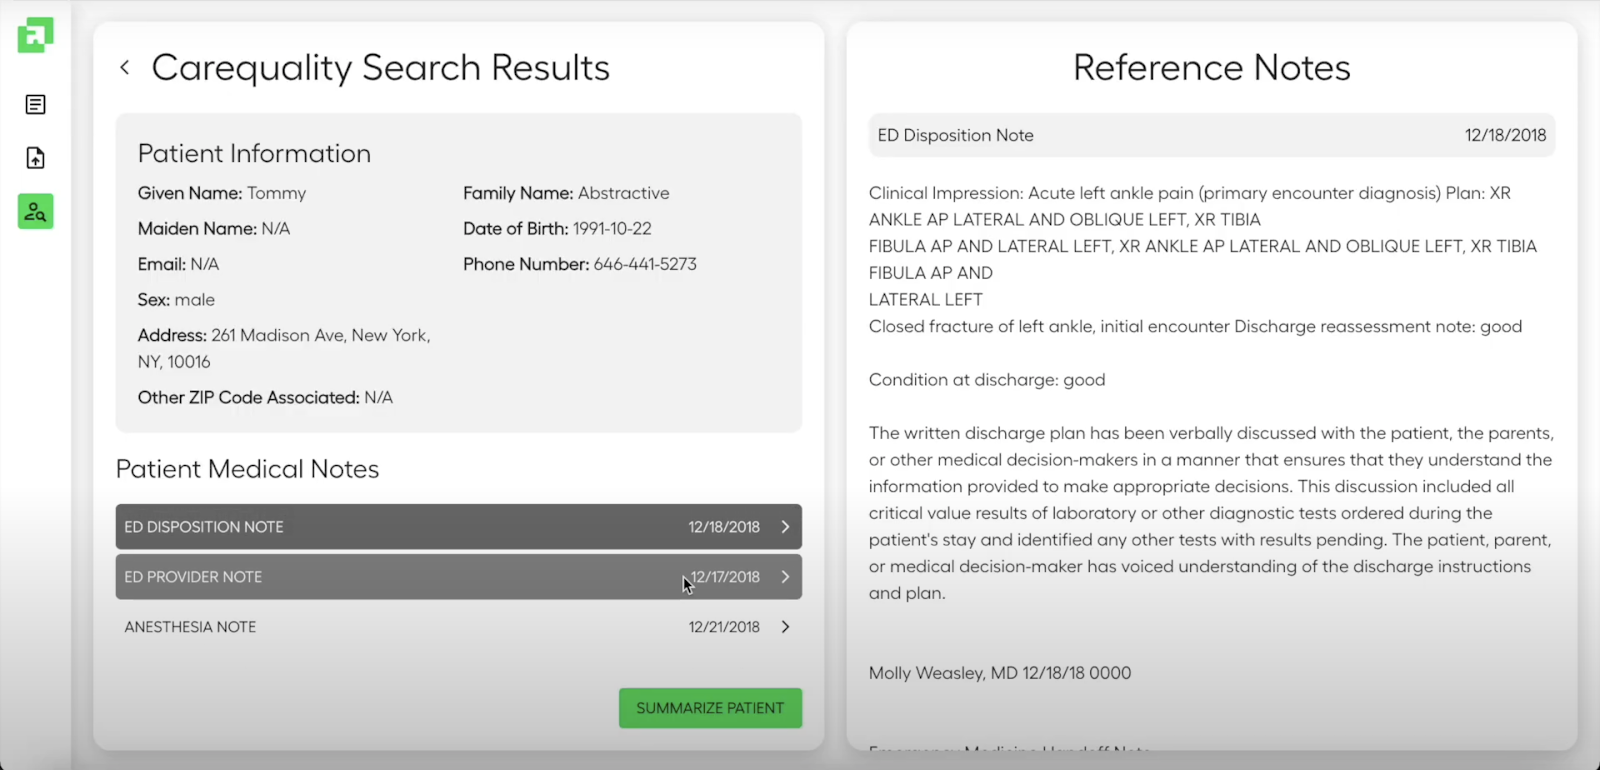Screen dimensions: 1600x770
Task: Click the 12/17/2018 date in notes list
Action: tap(725, 577)
